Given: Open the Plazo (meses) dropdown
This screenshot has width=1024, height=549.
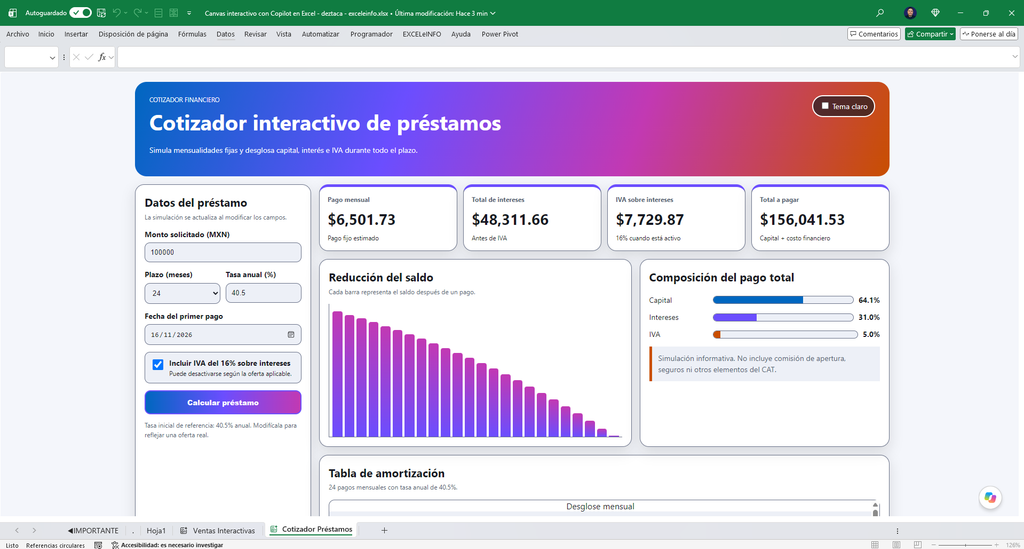Looking at the screenshot, I should 182,293.
